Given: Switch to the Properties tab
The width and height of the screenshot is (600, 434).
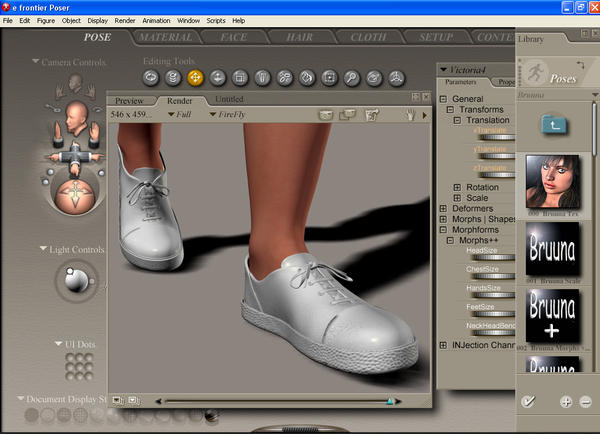Looking at the screenshot, I should (x=506, y=82).
